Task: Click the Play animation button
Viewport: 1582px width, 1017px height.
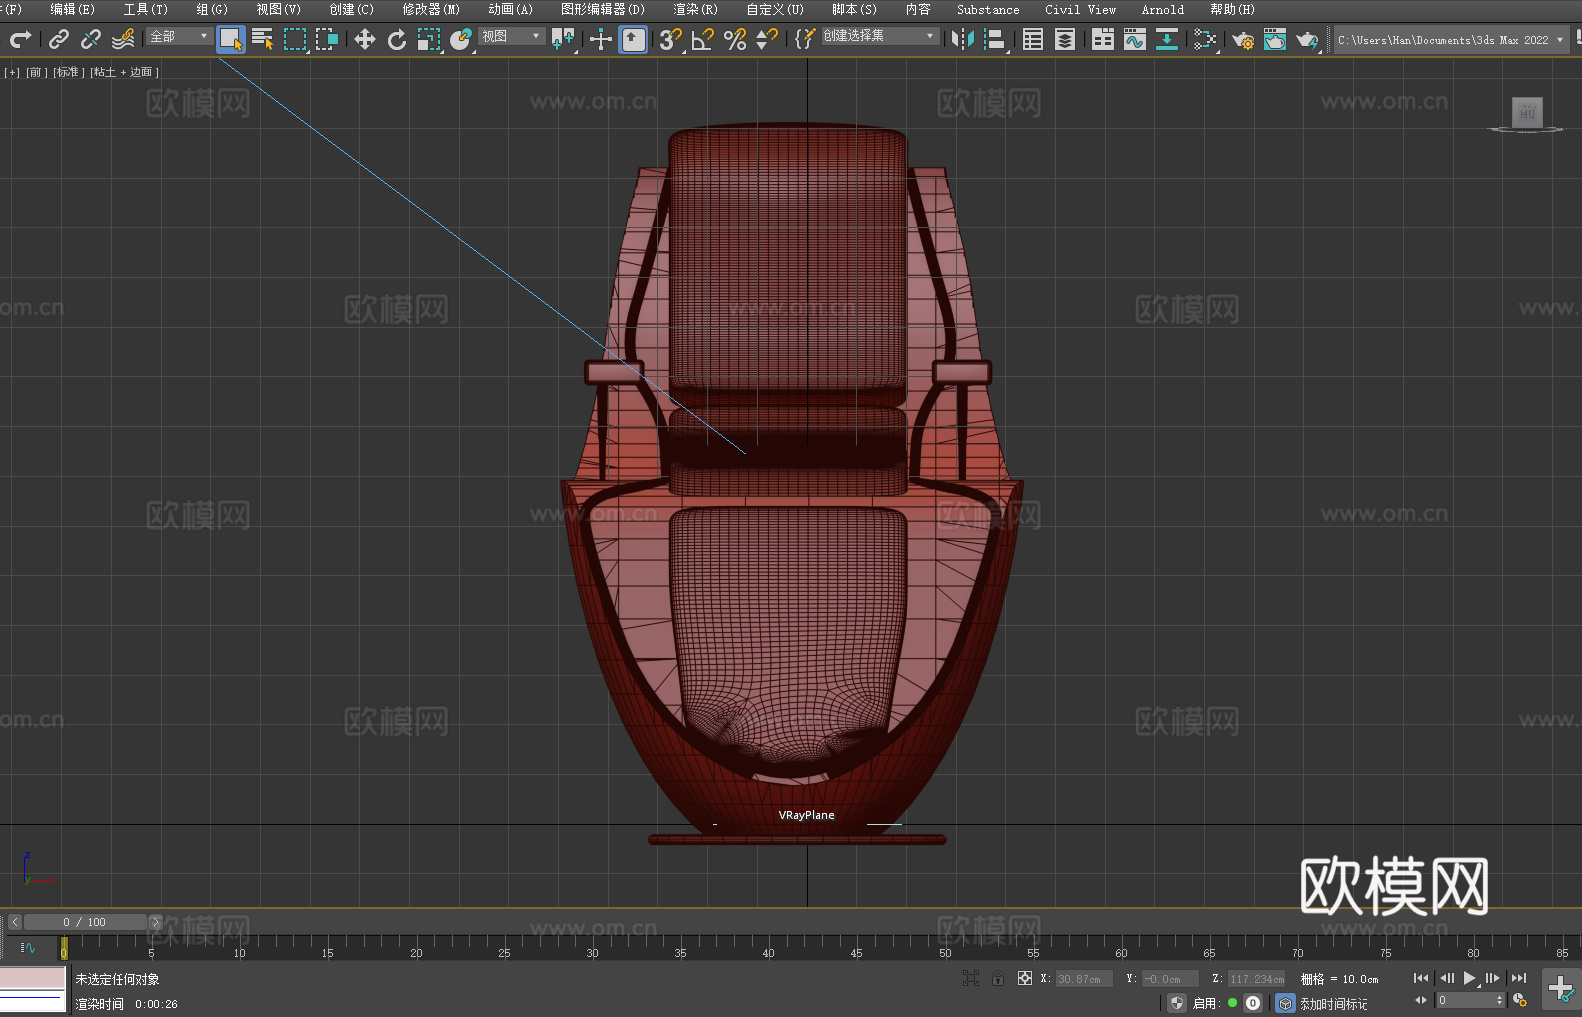Action: point(1469,978)
